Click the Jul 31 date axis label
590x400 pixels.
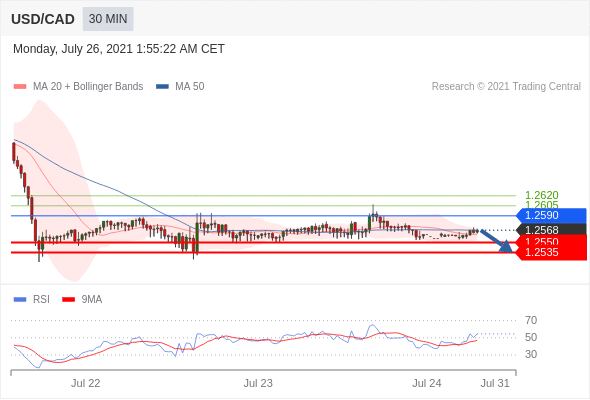pyautogui.click(x=495, y=383)
